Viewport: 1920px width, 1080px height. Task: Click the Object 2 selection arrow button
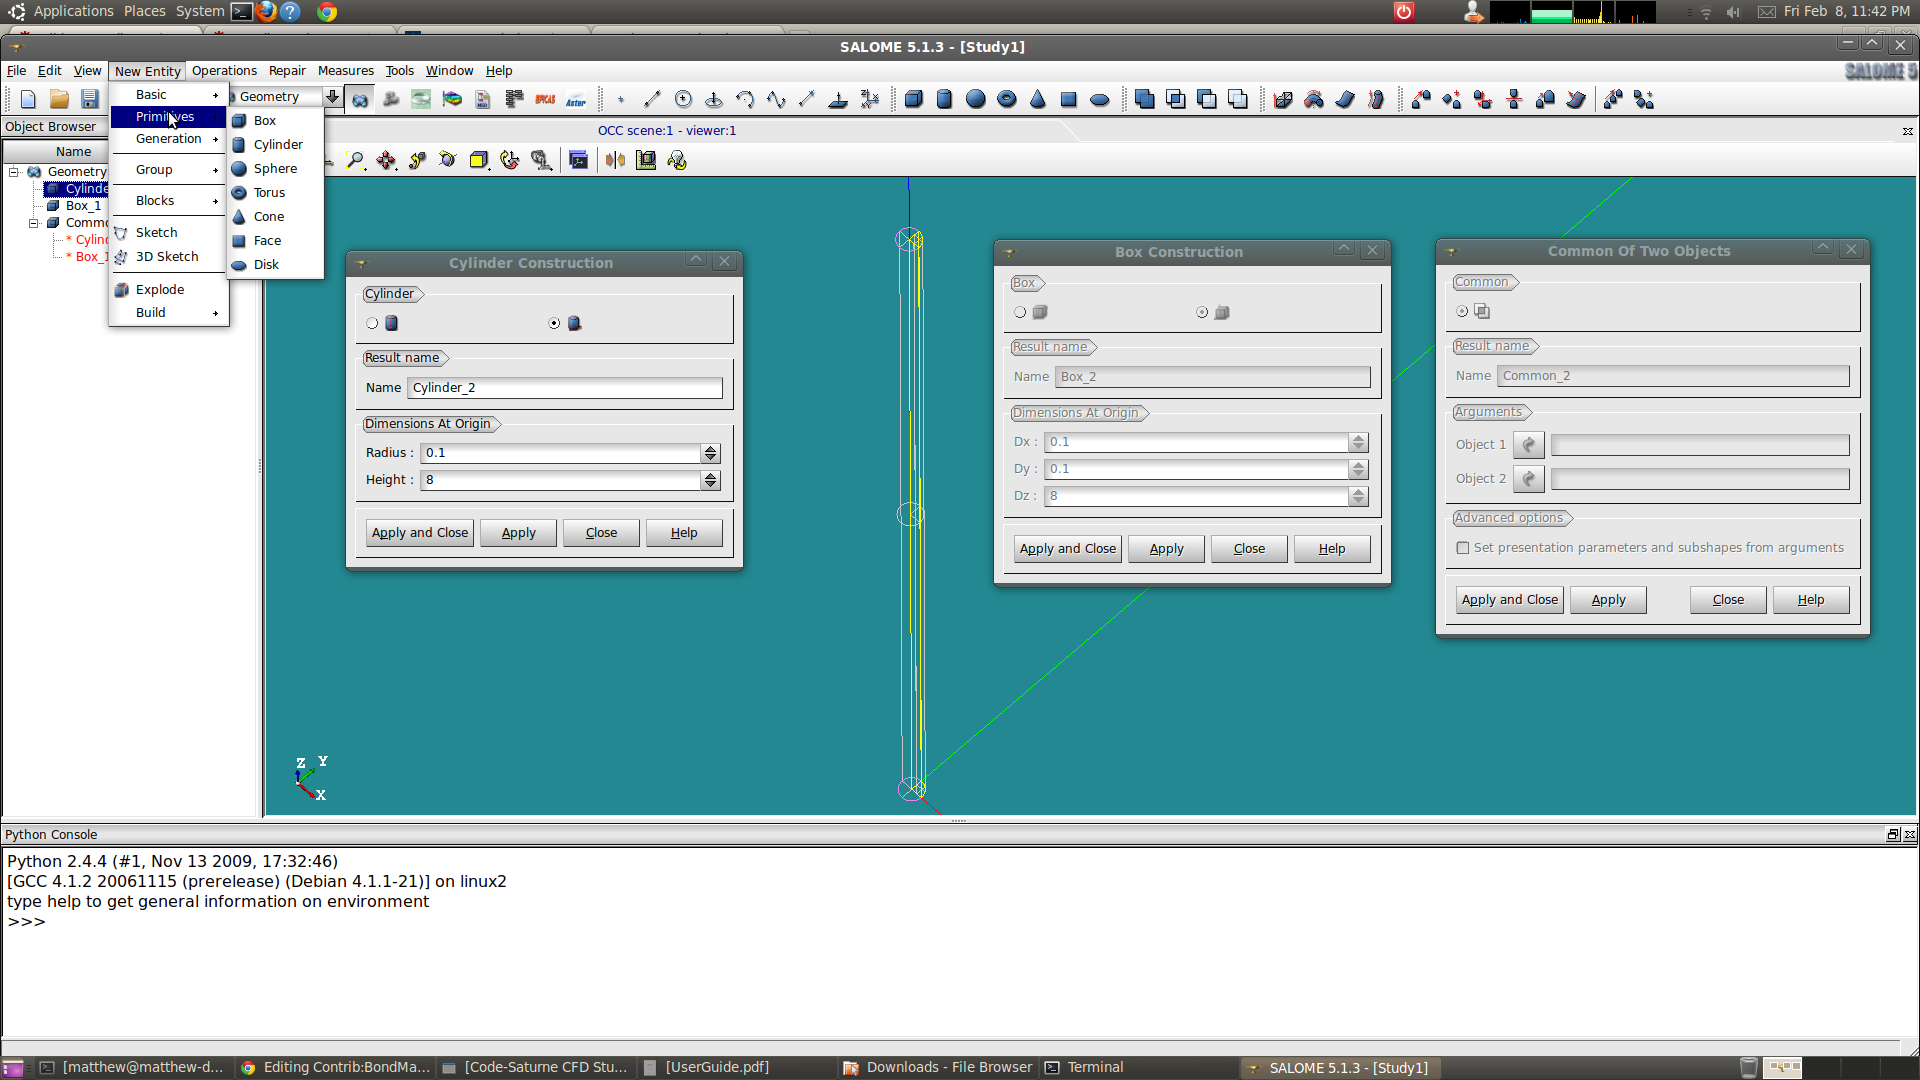(1528, 479)
